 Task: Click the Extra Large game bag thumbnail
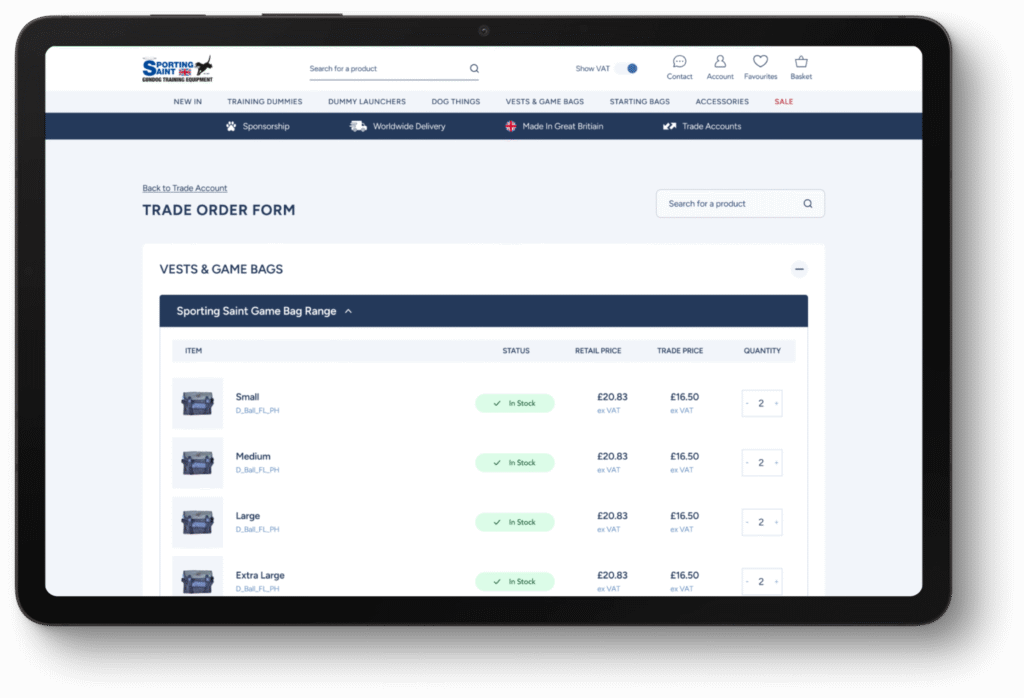pos(197,578)
